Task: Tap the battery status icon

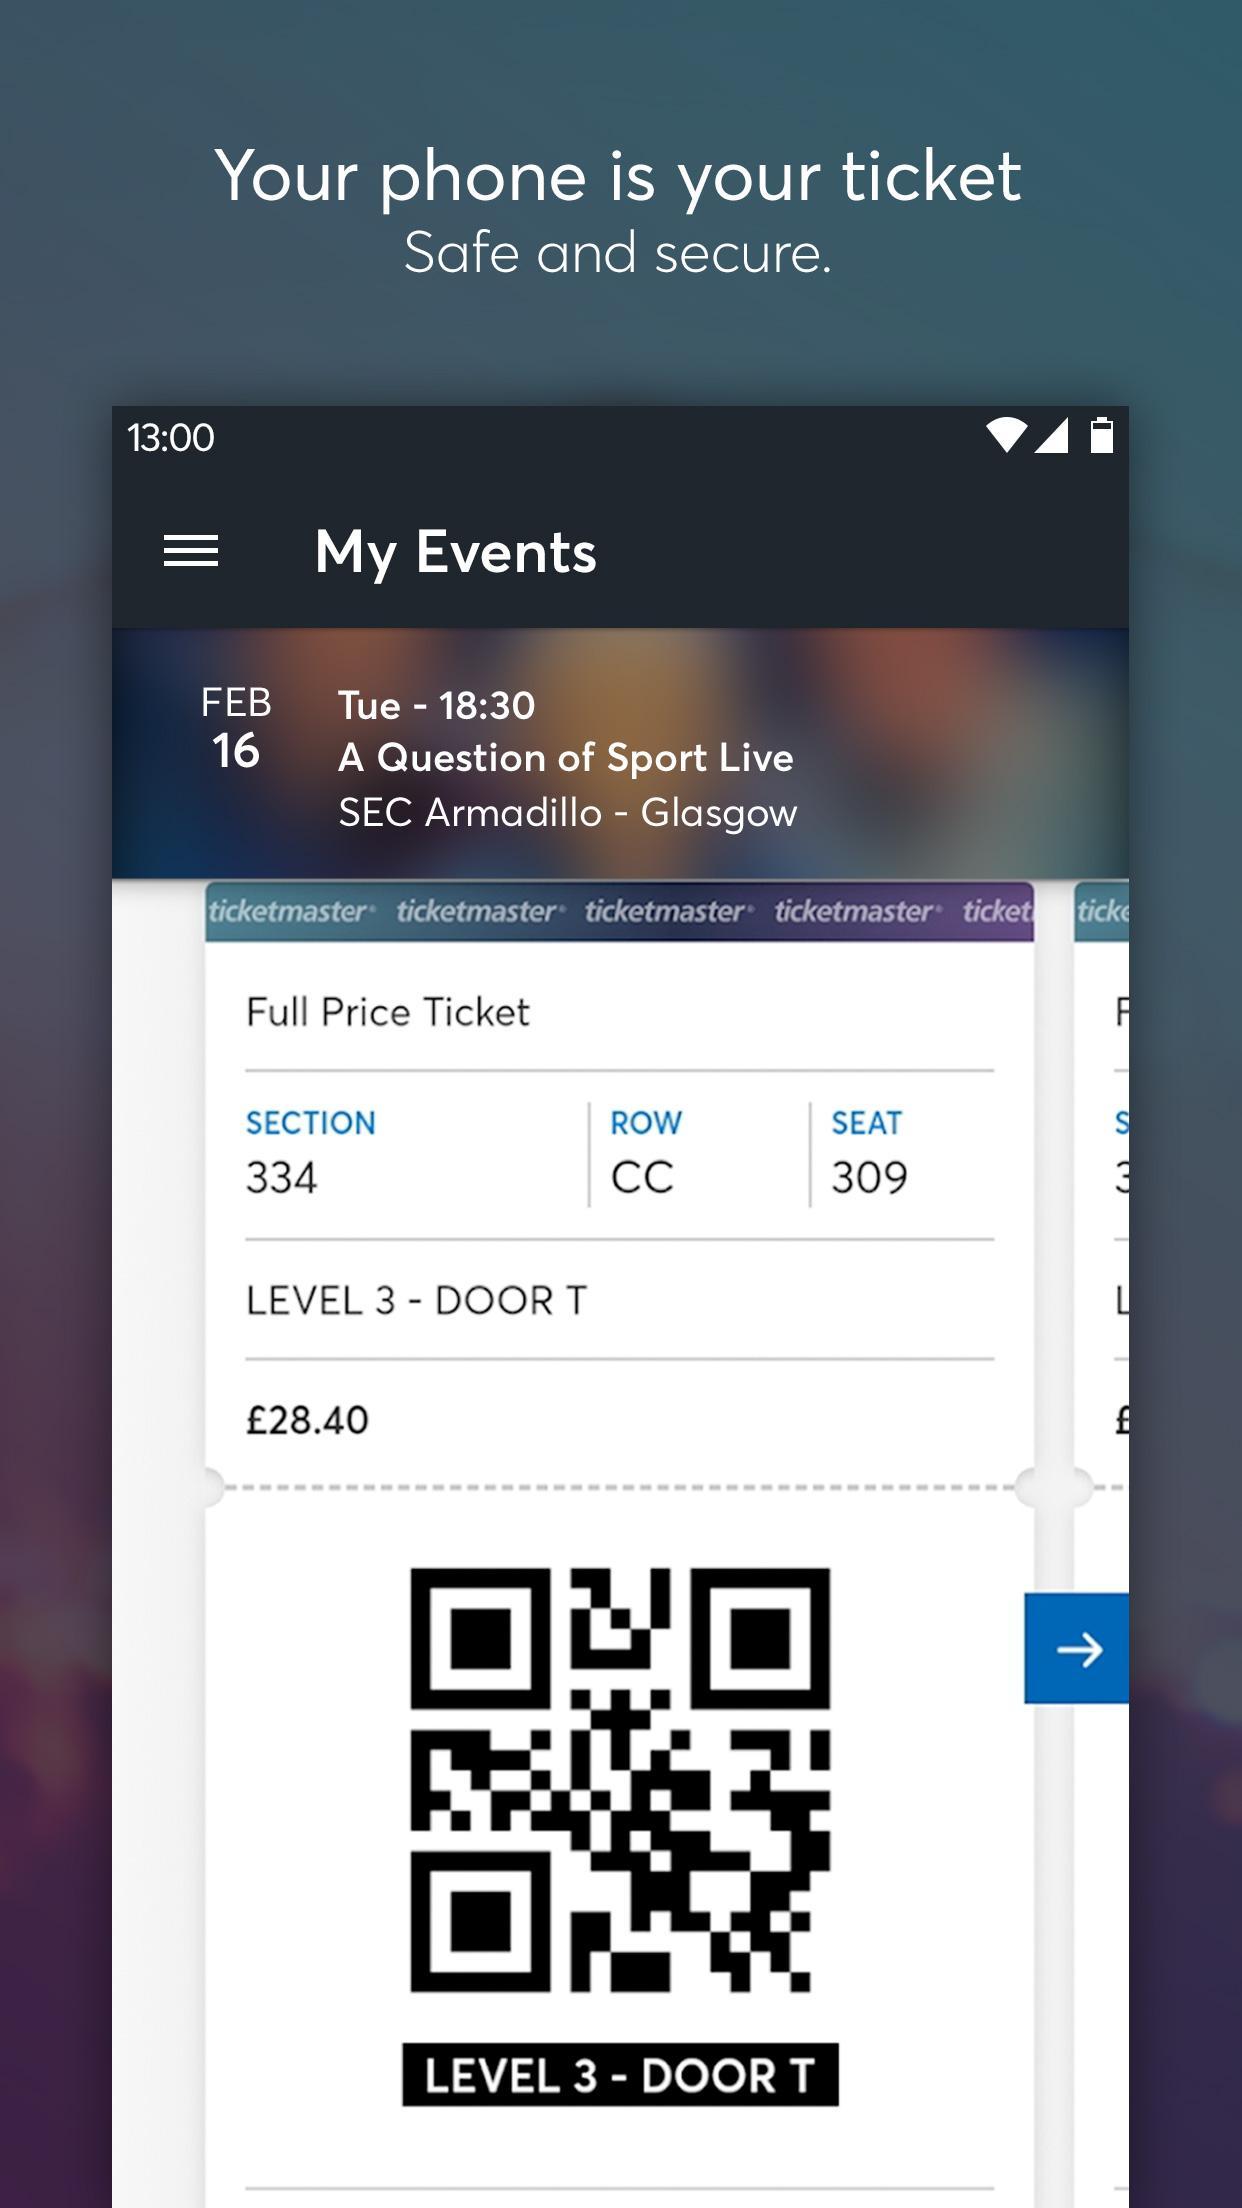Action: pyautogui.click(x=1103, y=434)
